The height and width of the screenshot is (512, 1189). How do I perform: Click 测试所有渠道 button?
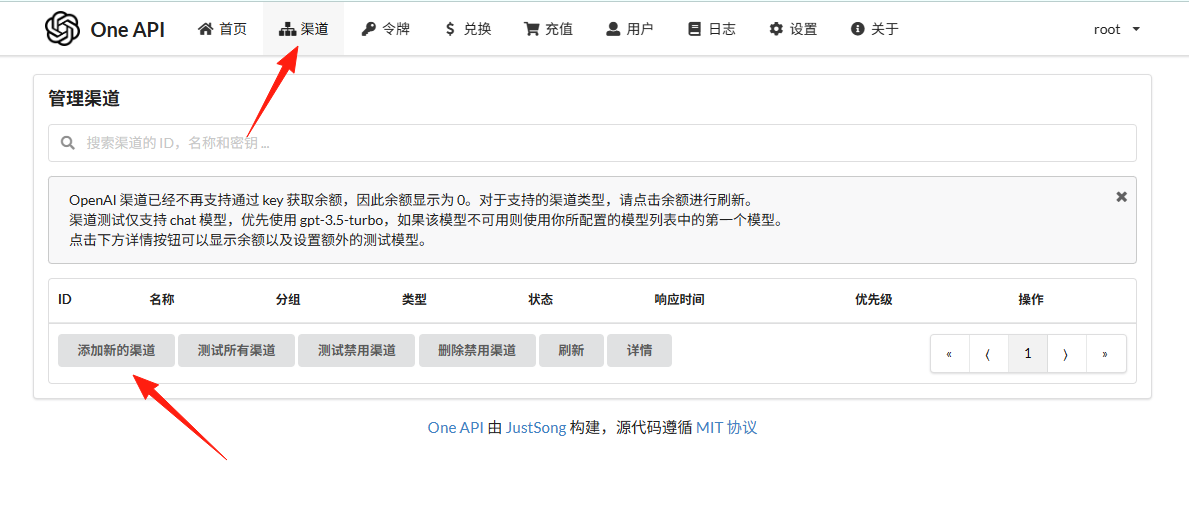237,350
